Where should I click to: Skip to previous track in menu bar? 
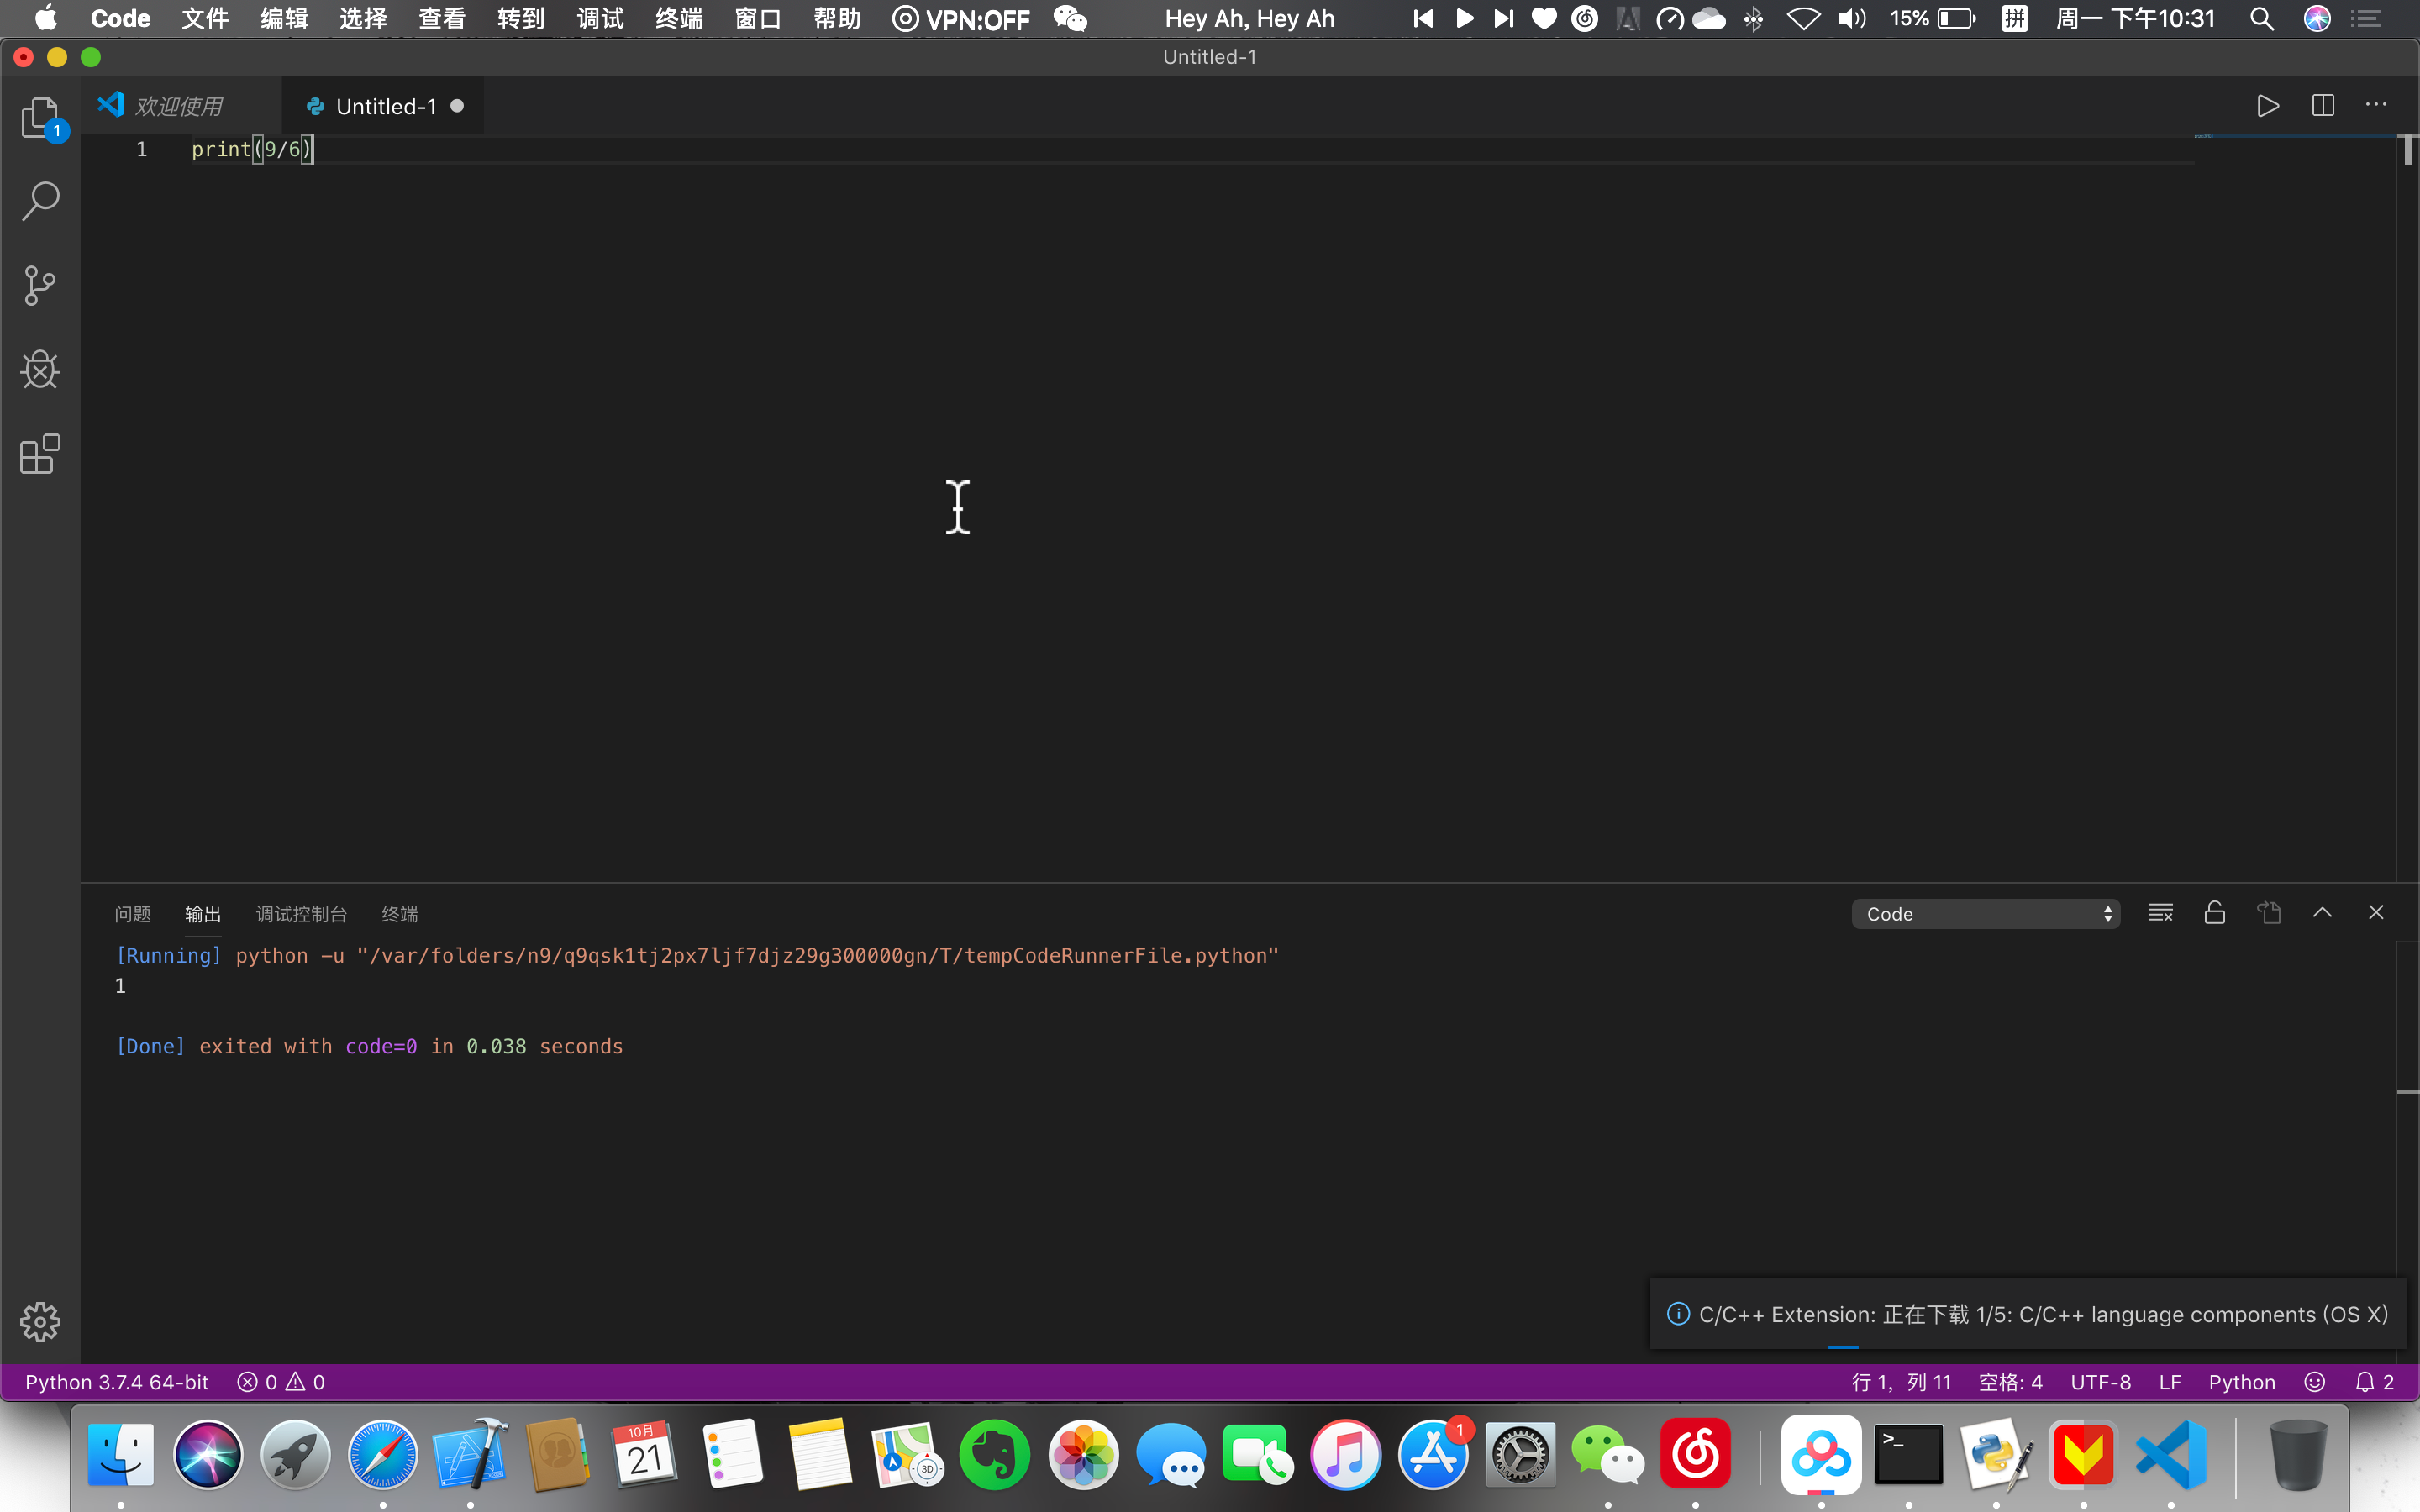[x=1423, y=18]
